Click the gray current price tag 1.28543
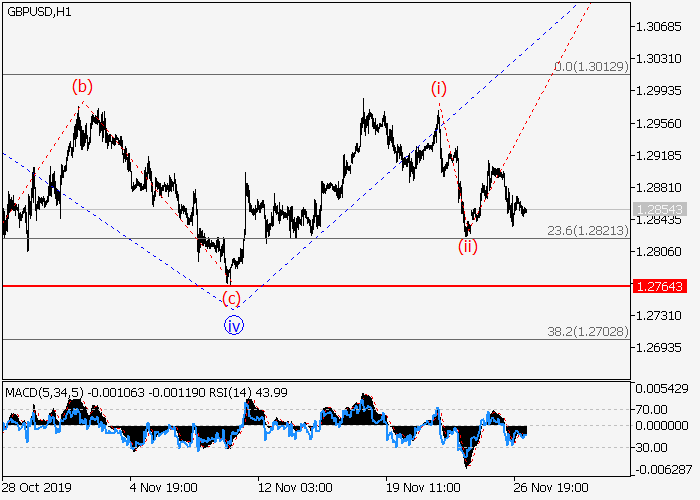 [x=659, y=210]
